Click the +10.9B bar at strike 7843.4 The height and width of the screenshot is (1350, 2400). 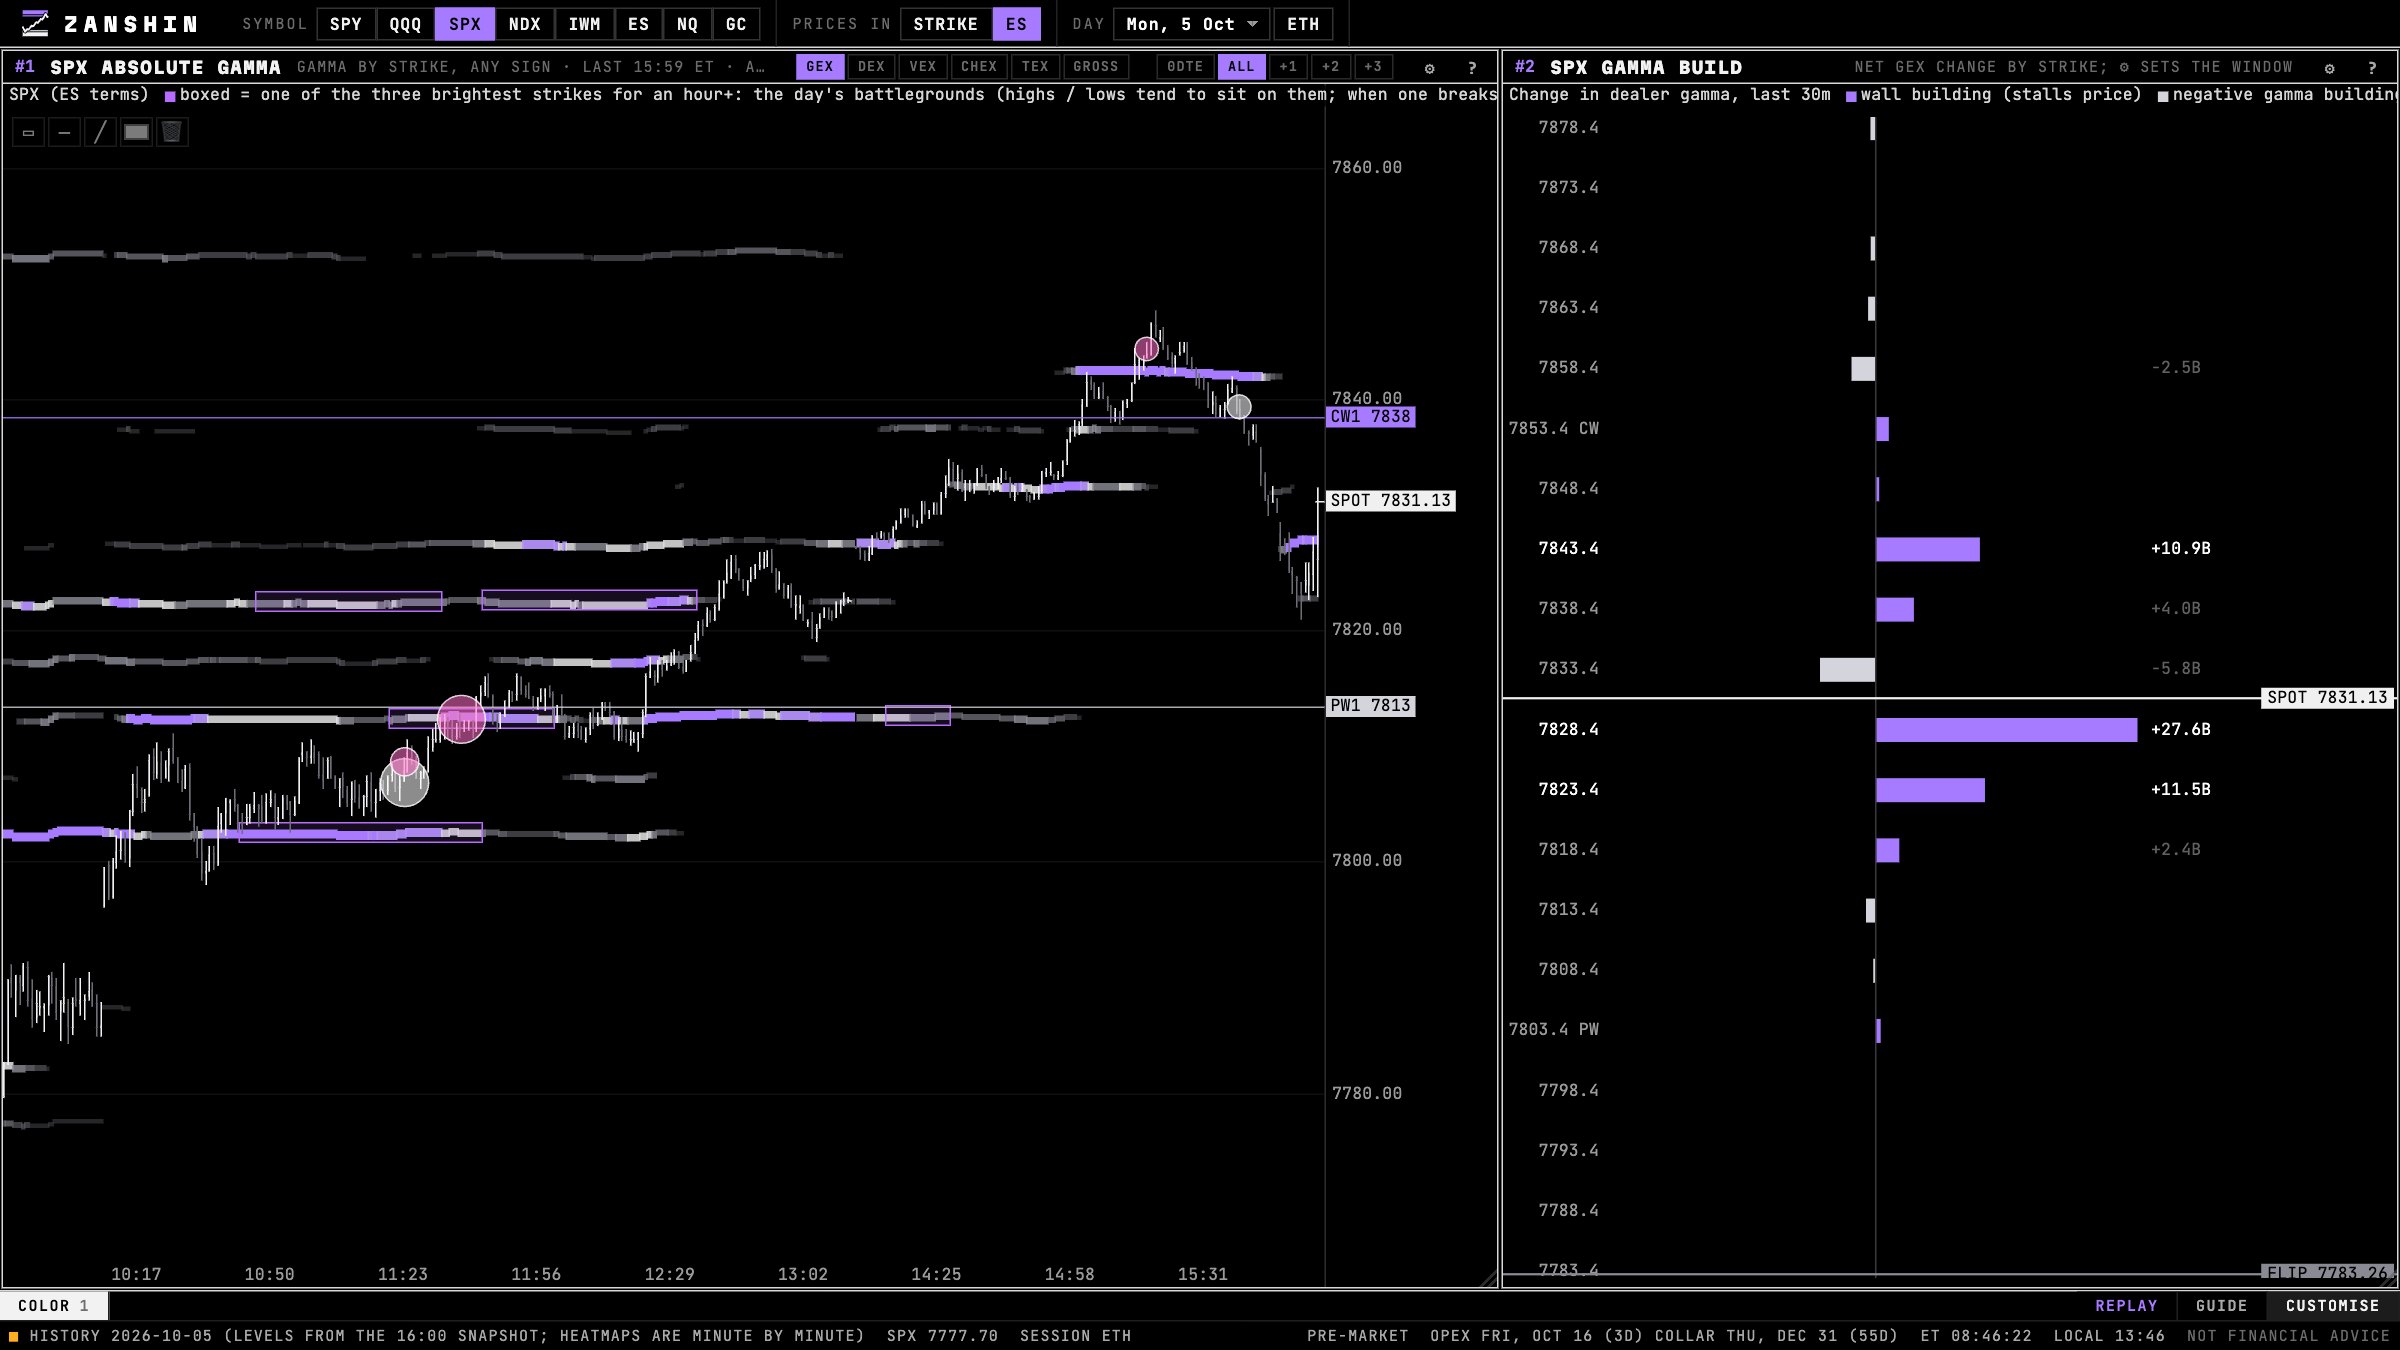click(x=1928, y=549)
